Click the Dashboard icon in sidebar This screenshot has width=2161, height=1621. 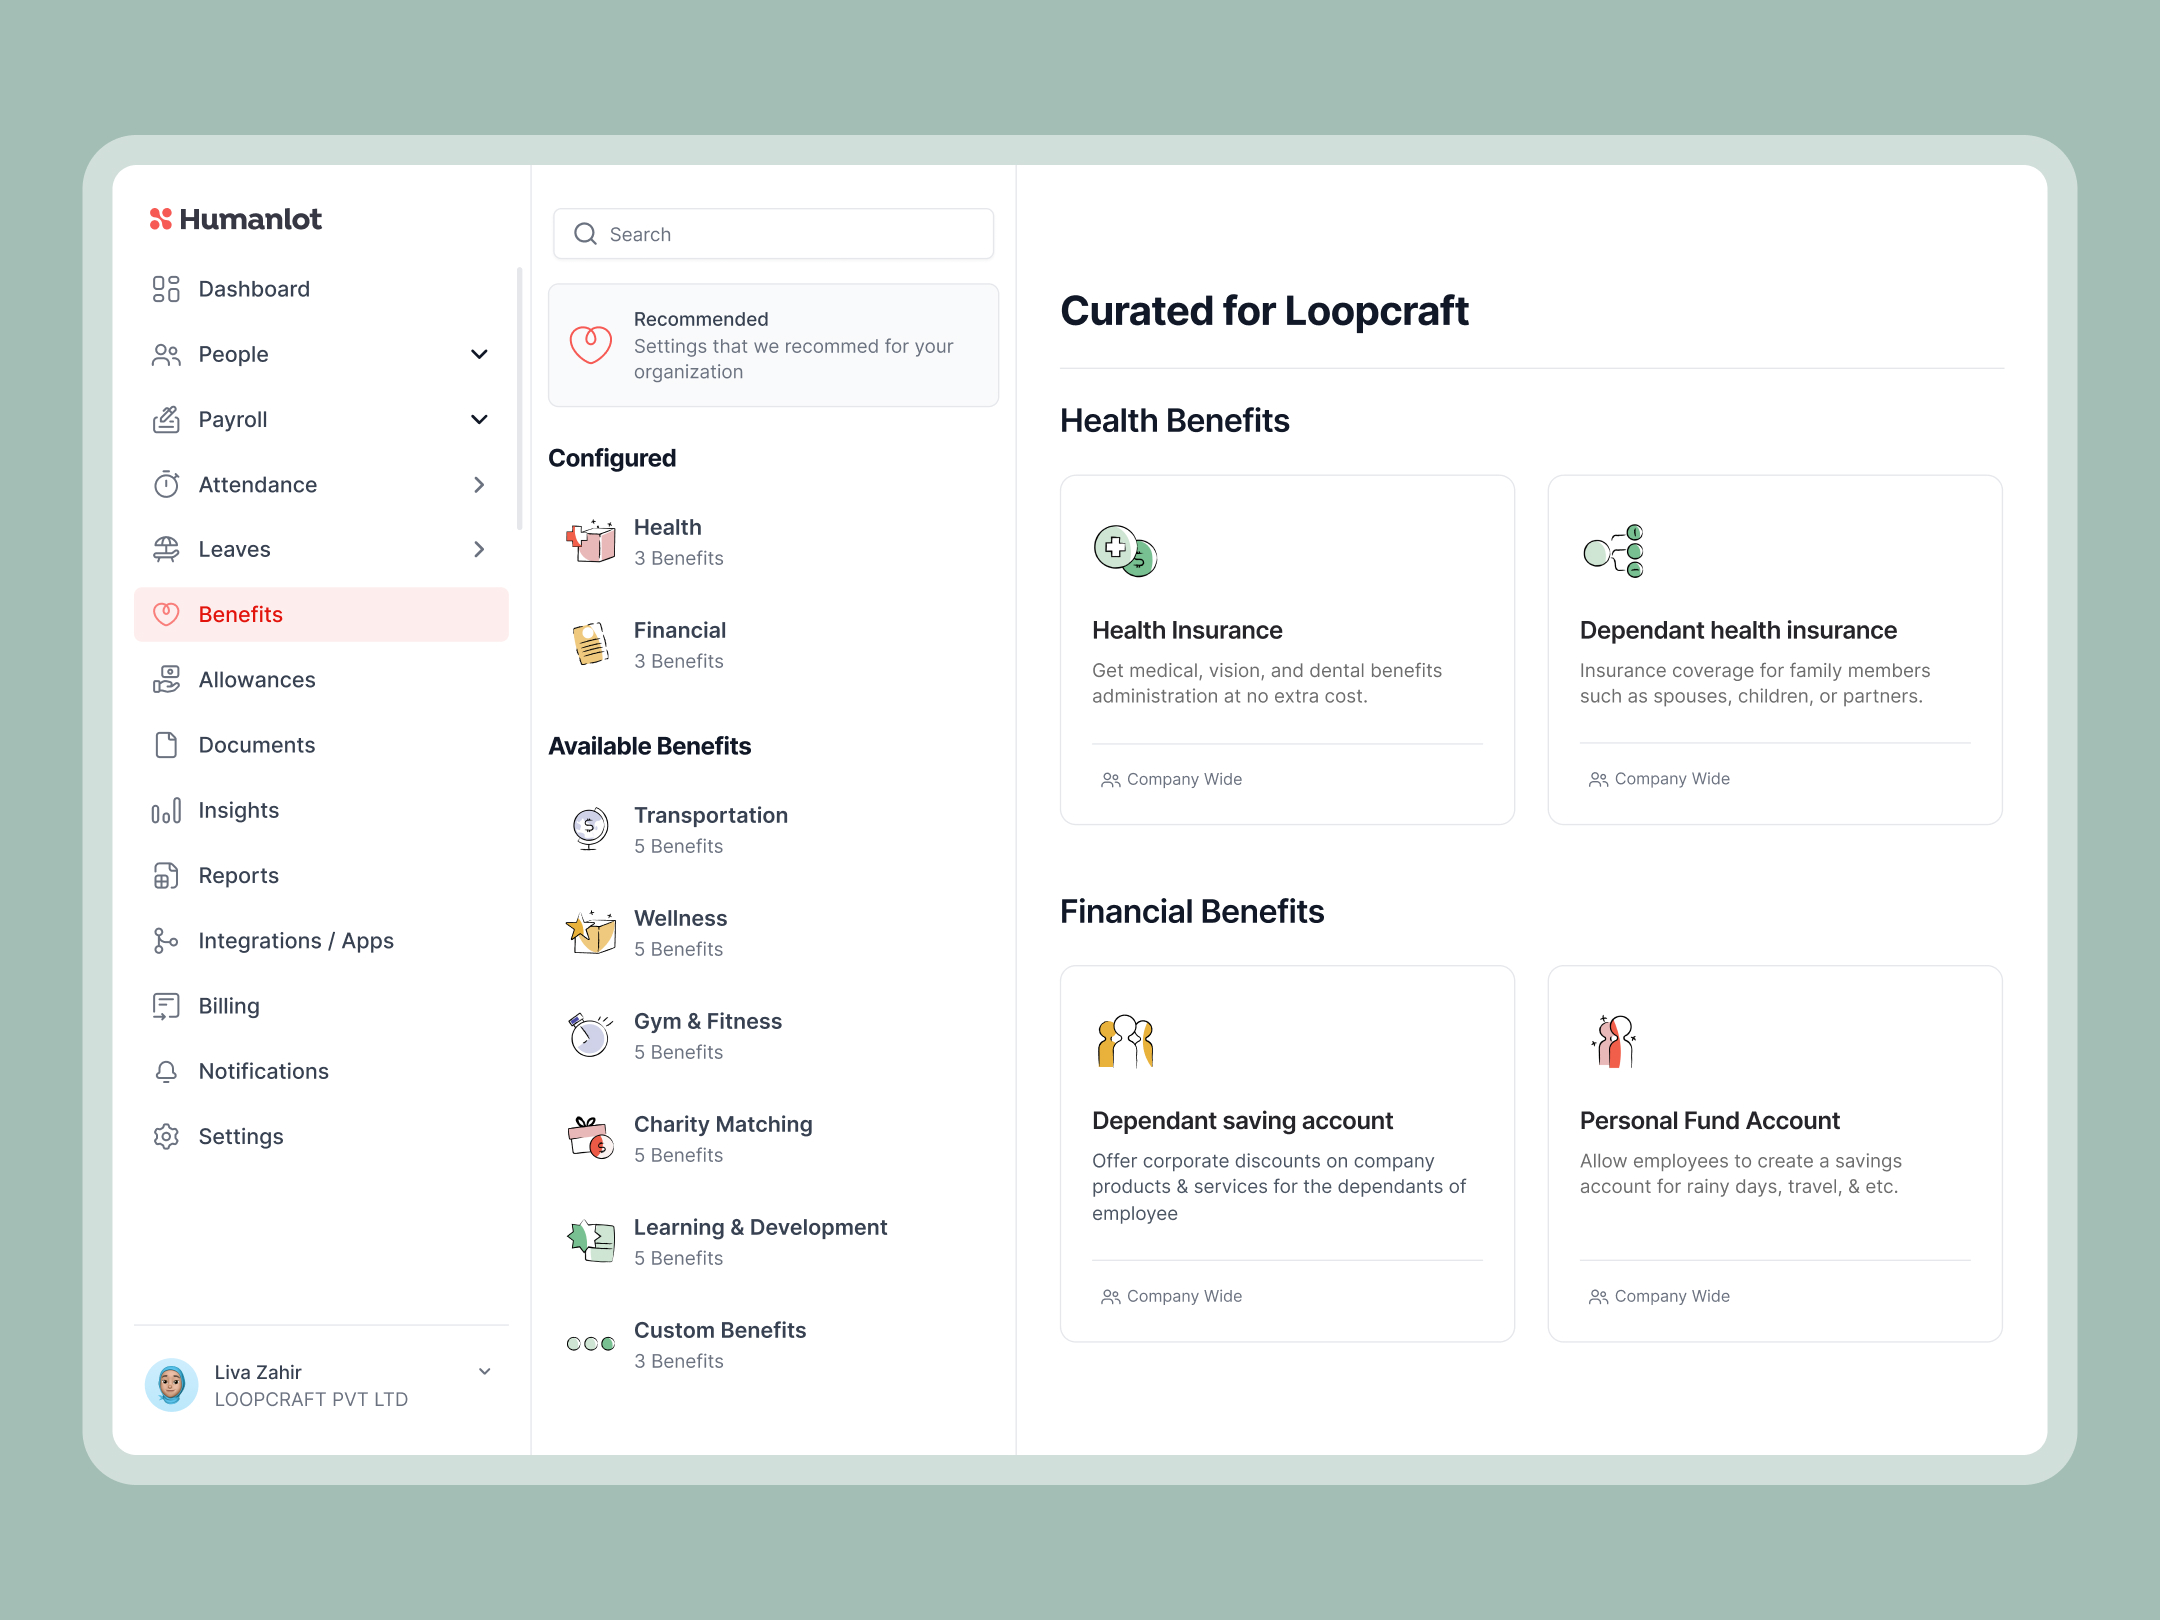coord(167,288)
